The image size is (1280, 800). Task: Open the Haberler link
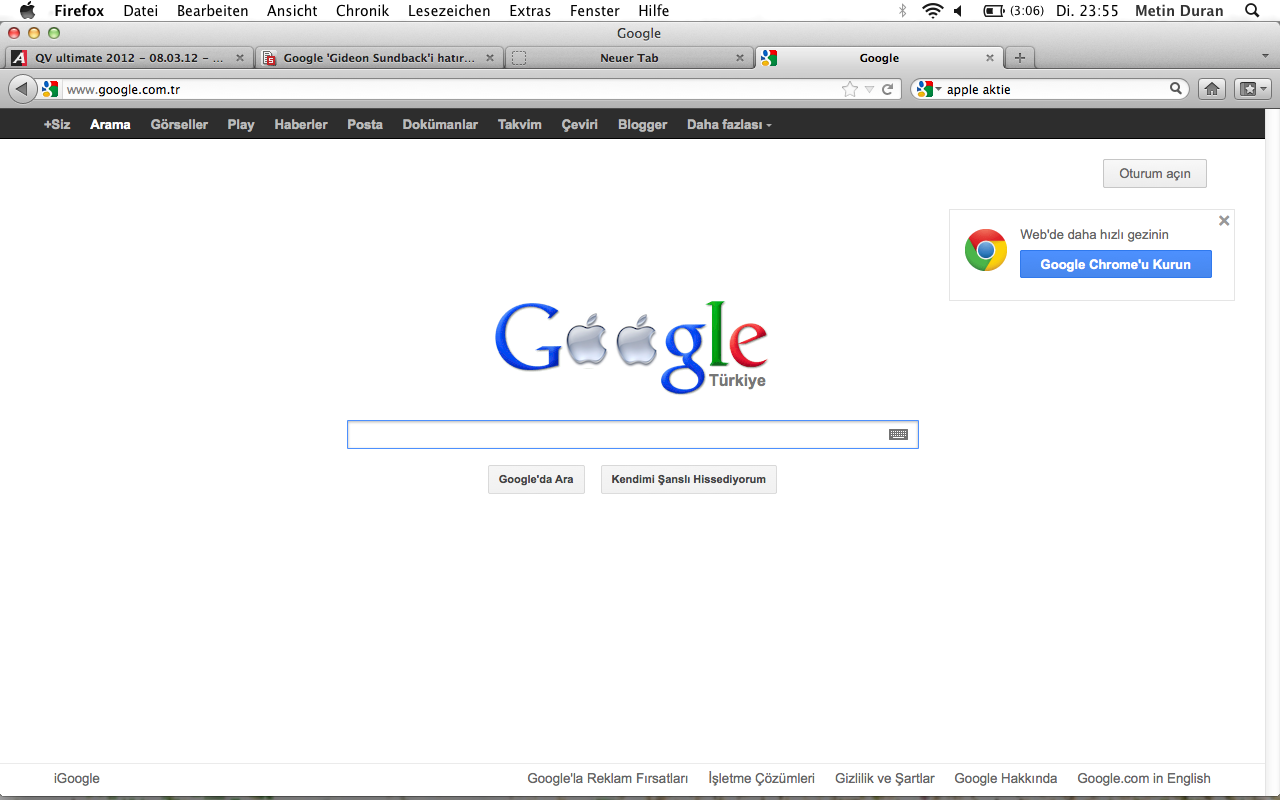point(301,125)
